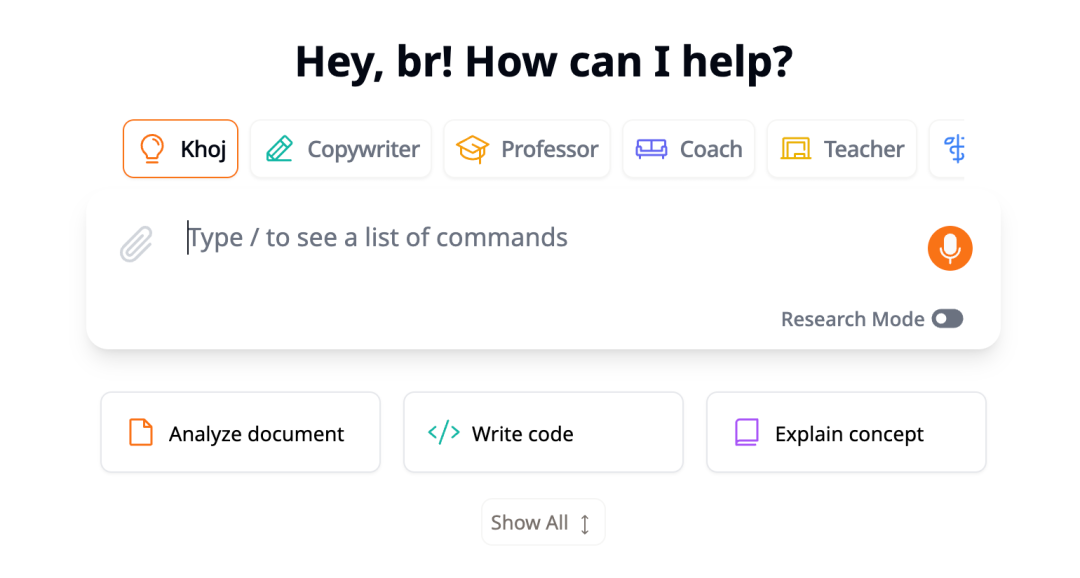This screenshot has width=1080, height=578.
Task: Choose the Professor agent
Action: pyautogui.click(x=527, y=149)
